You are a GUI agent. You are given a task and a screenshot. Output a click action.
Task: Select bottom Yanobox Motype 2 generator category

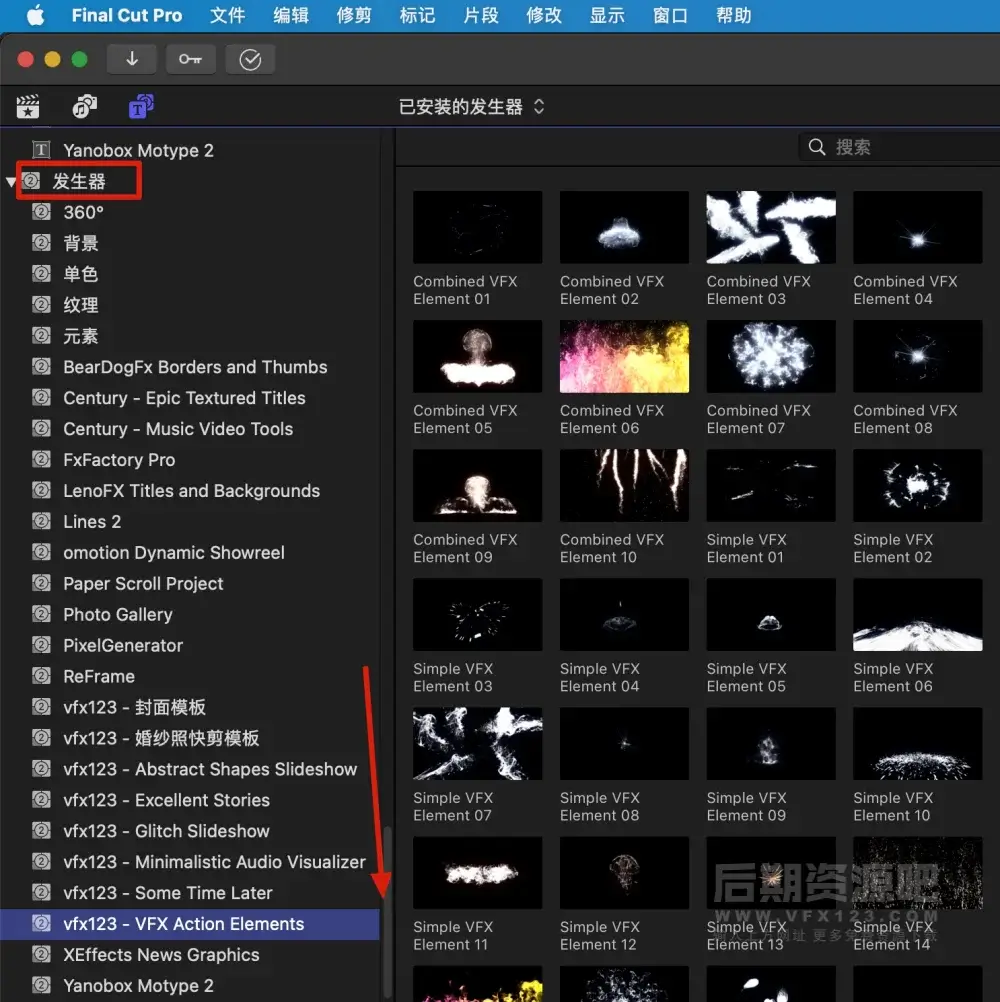[138, 985]
